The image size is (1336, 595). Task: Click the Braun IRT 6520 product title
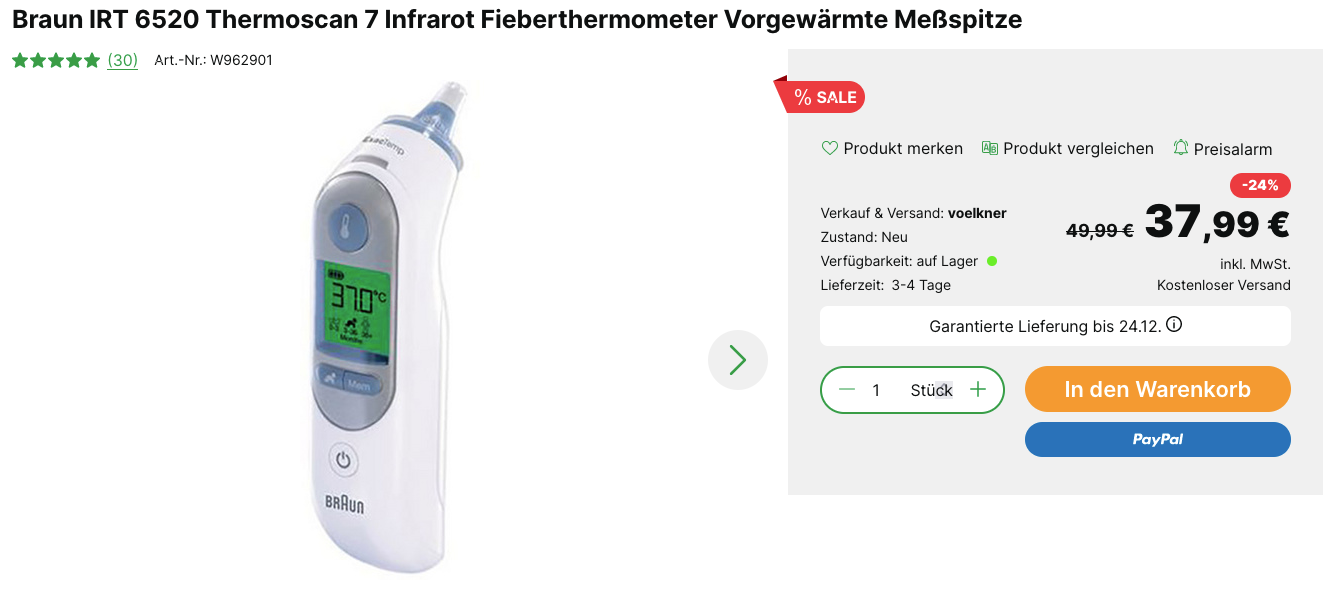(x=517, y=19)
